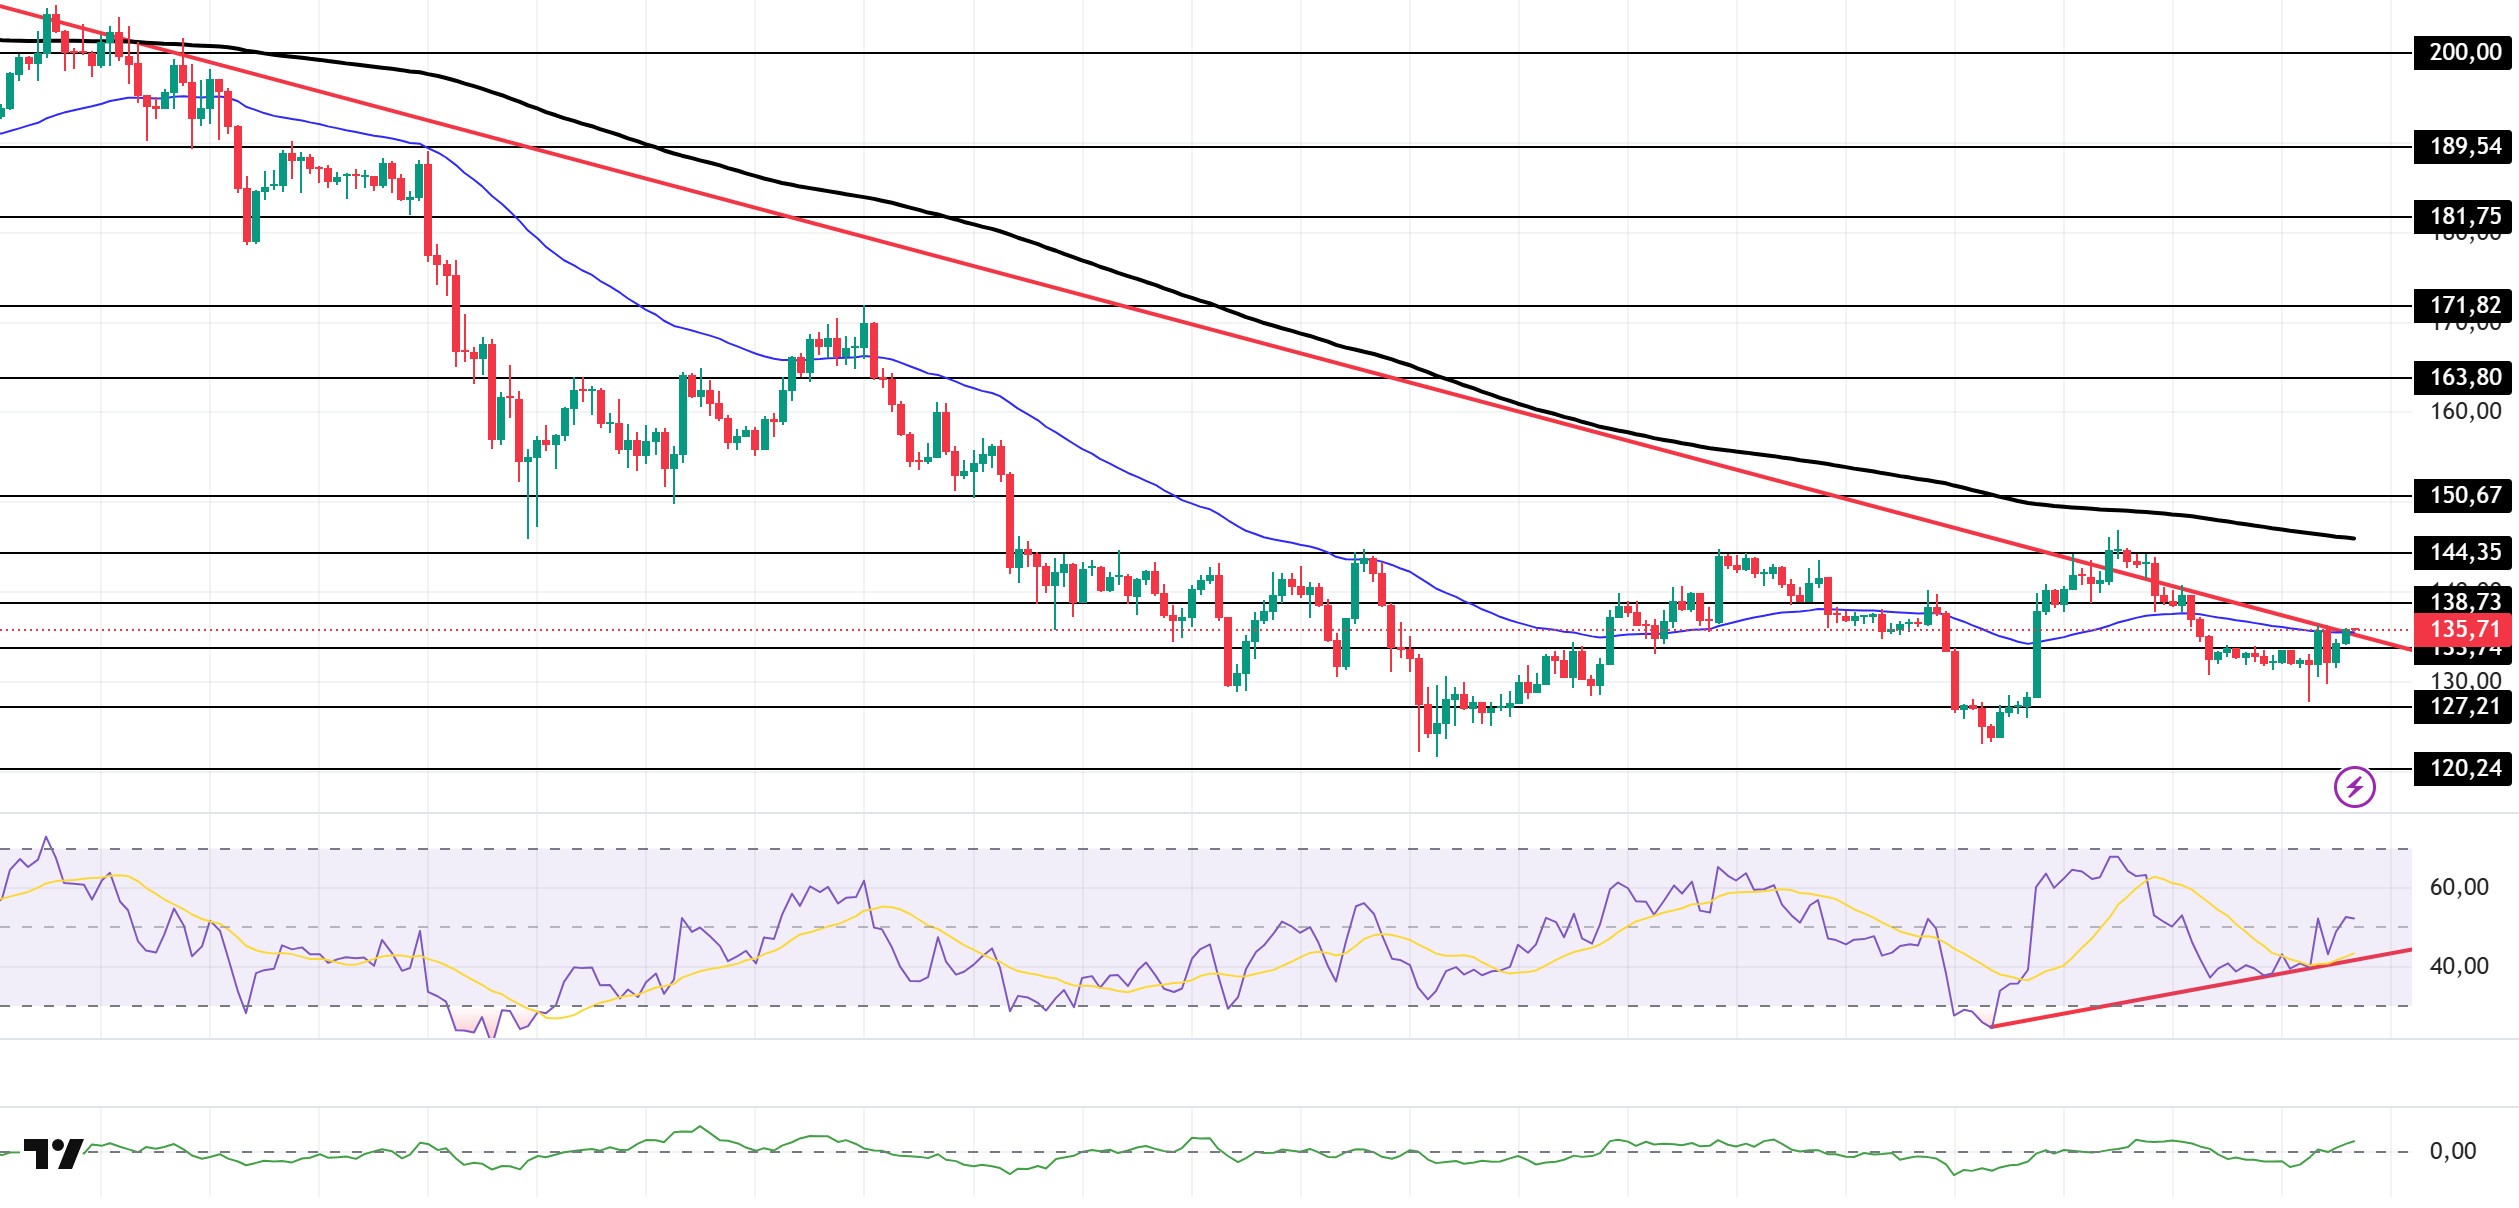Click the purple lightning bolt icon
Viewport: 2519px width, 1208px height.
(2354, 787)
